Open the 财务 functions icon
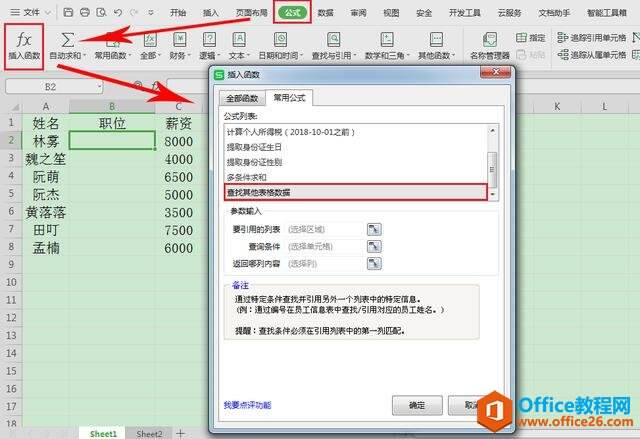The height and width of the screenshot is (439, 640). [180, 40]
